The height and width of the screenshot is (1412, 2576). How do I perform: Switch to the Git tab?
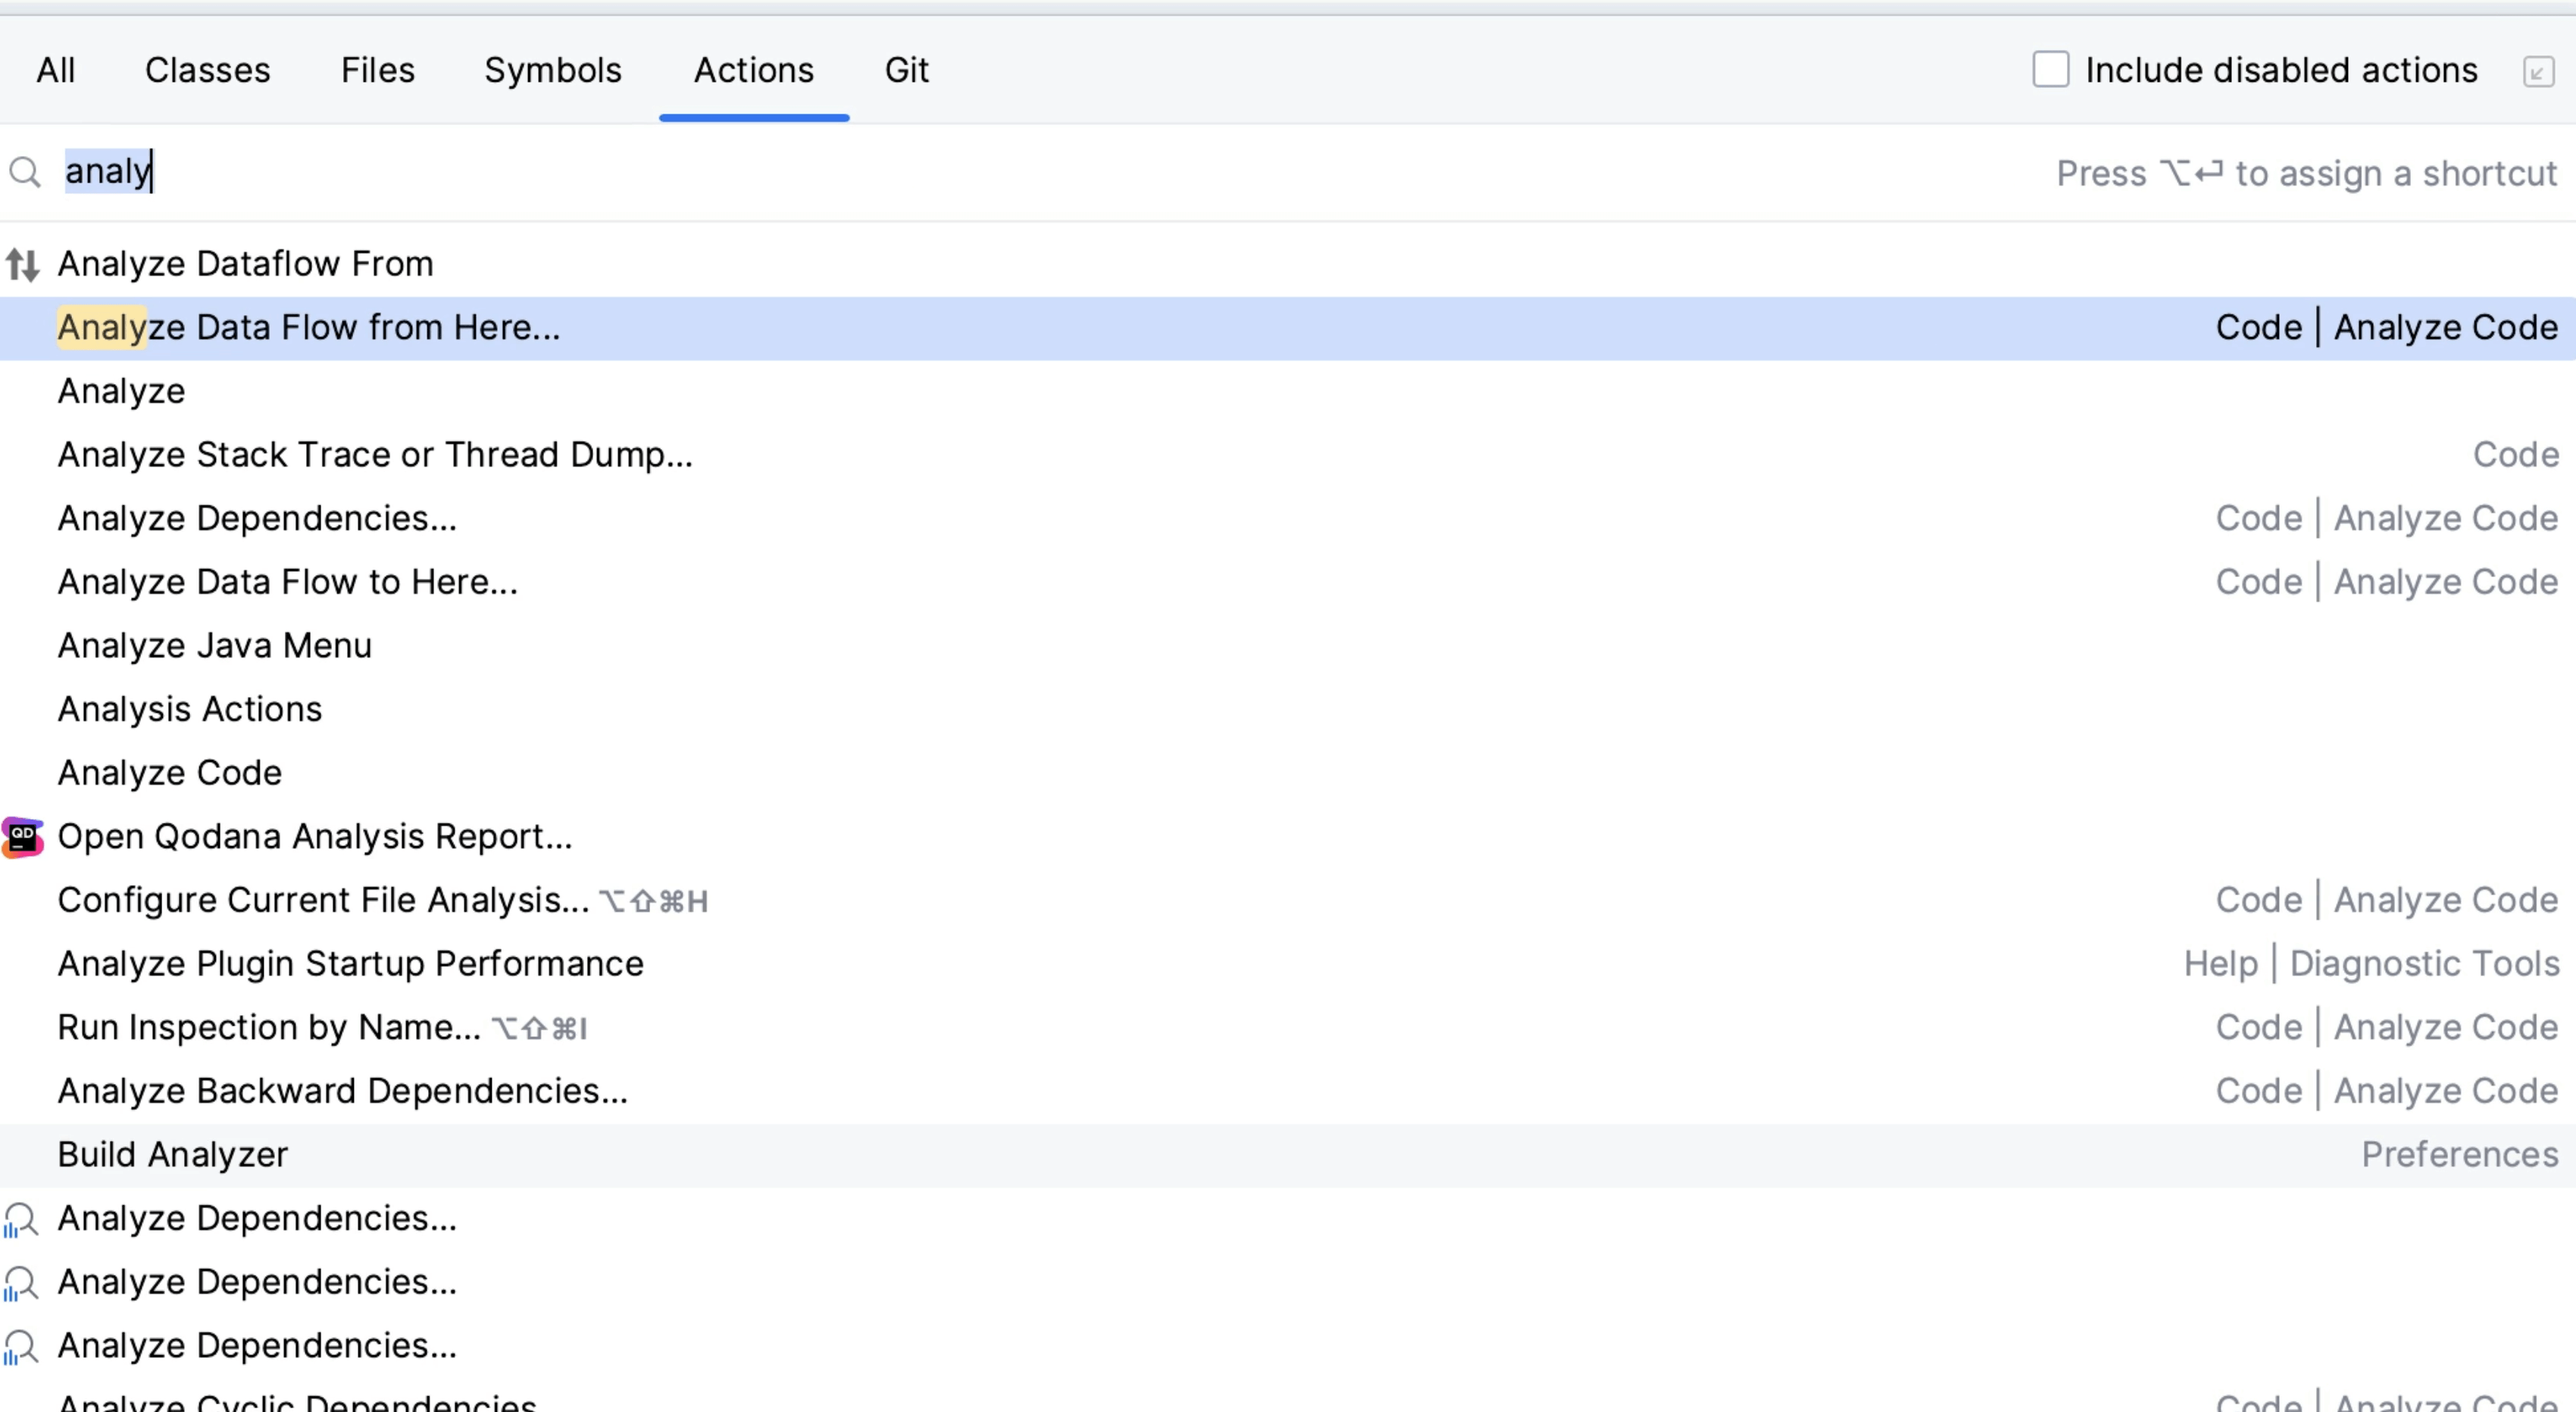[906, 70]
